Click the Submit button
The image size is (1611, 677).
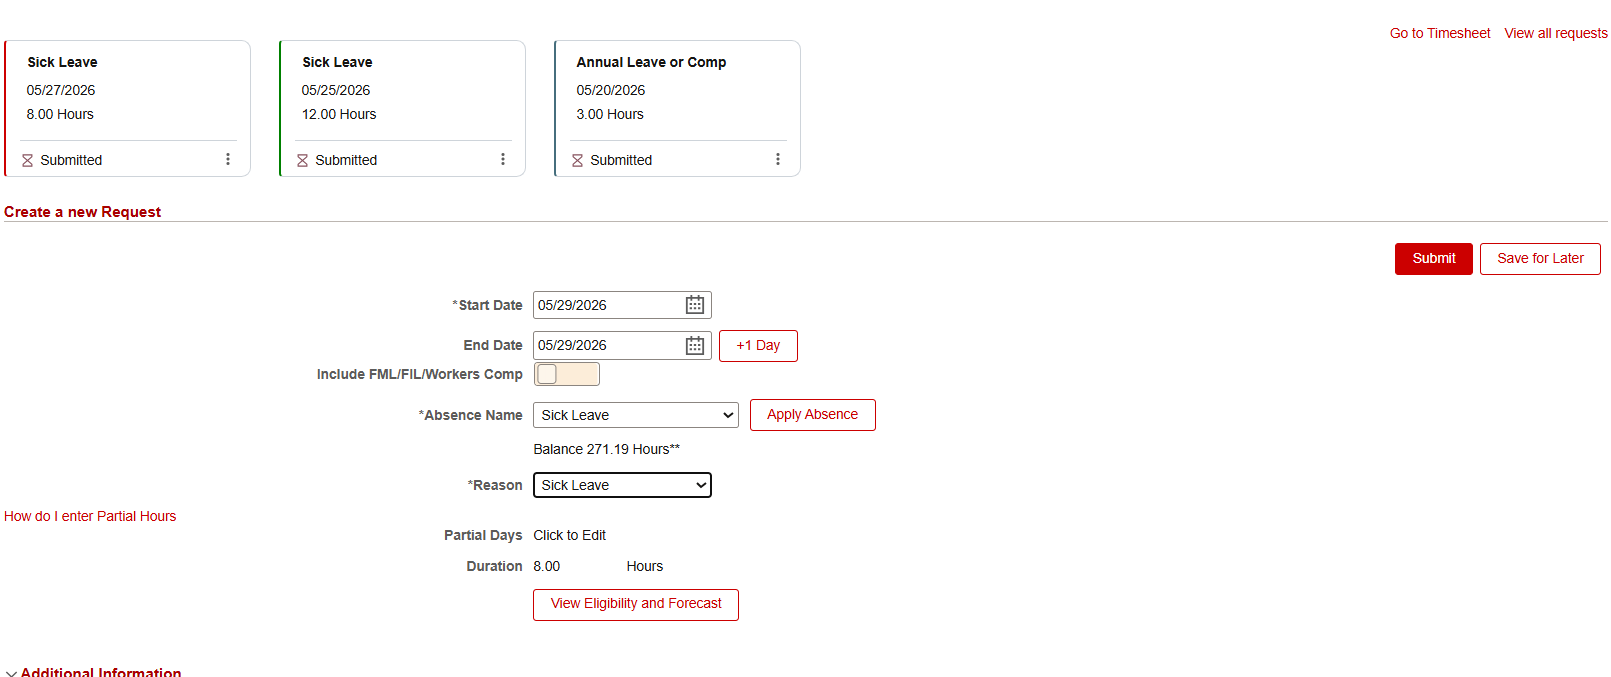coord(1434,259)
